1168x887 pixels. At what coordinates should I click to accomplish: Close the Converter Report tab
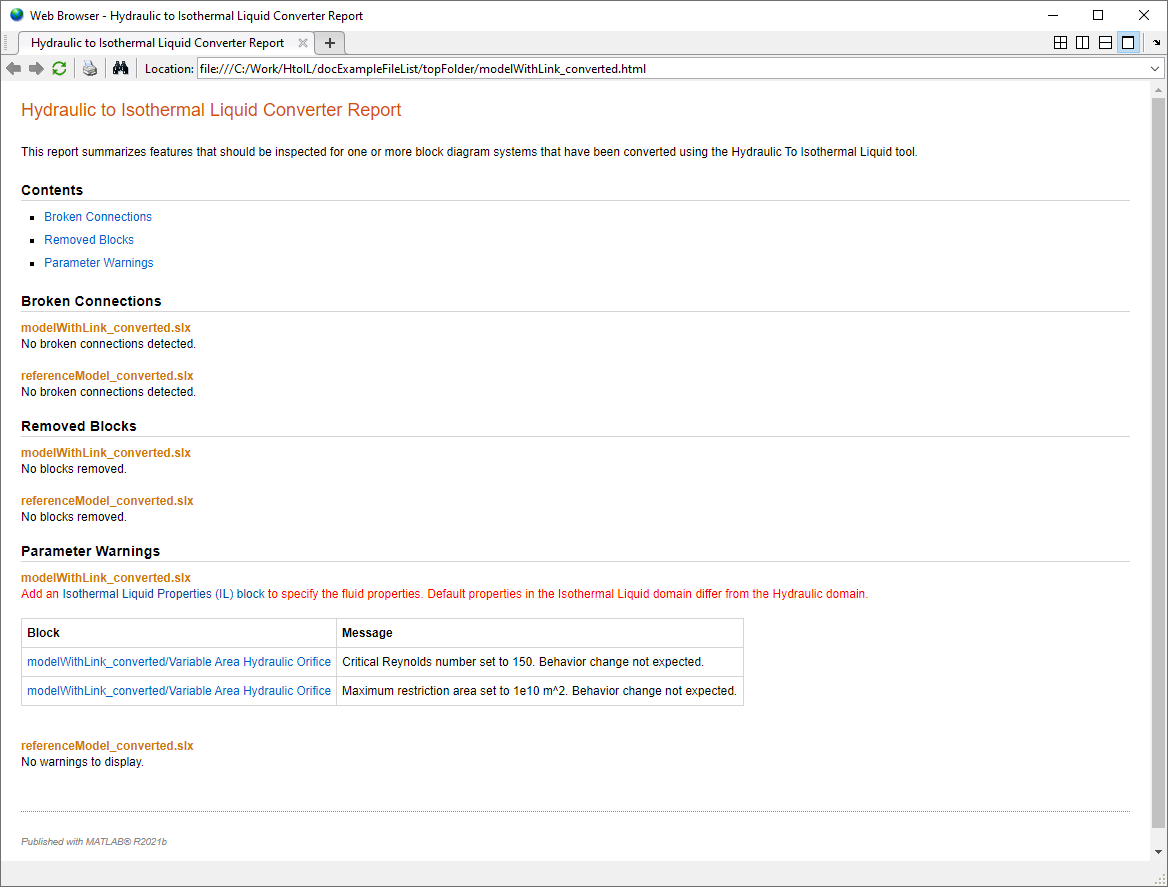(303, 43)
